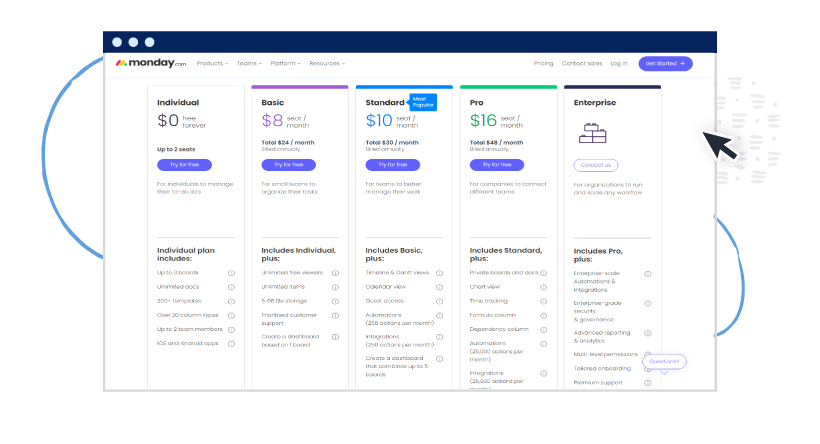Click 'Tailored onboarding' feature text
This screenshot has width=820, height=444.
pos(602,368)
